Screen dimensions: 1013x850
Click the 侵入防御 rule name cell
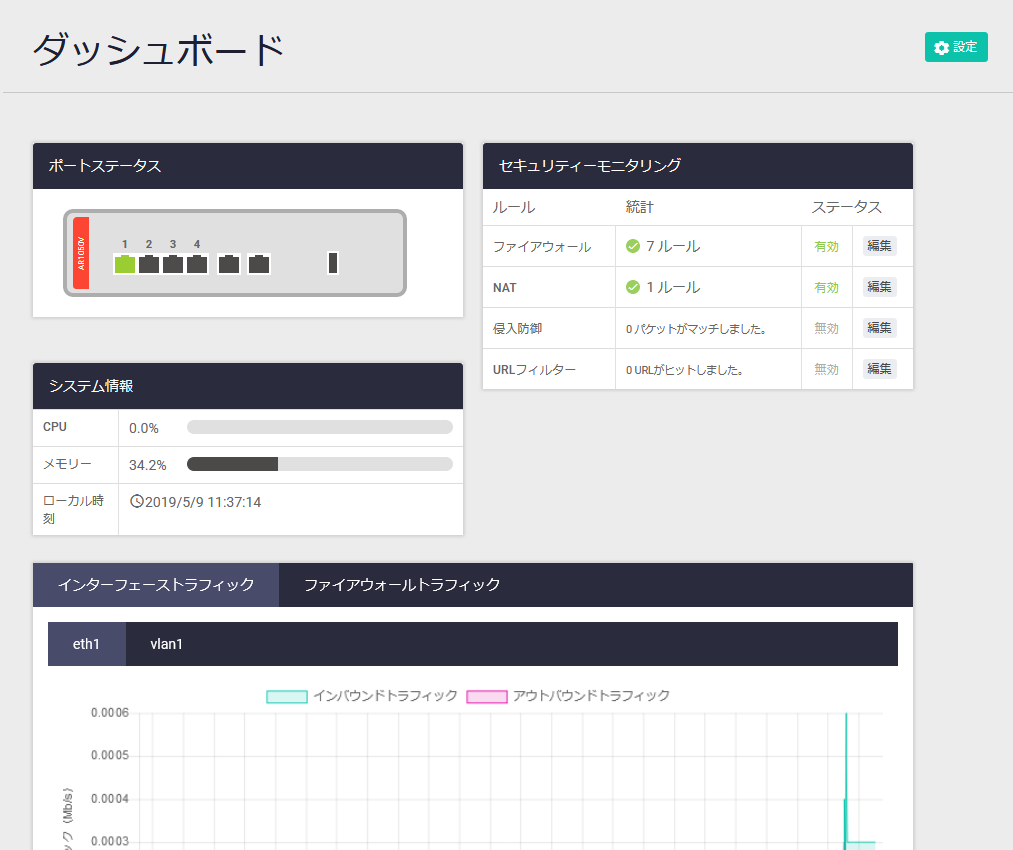tap(549, 328)
